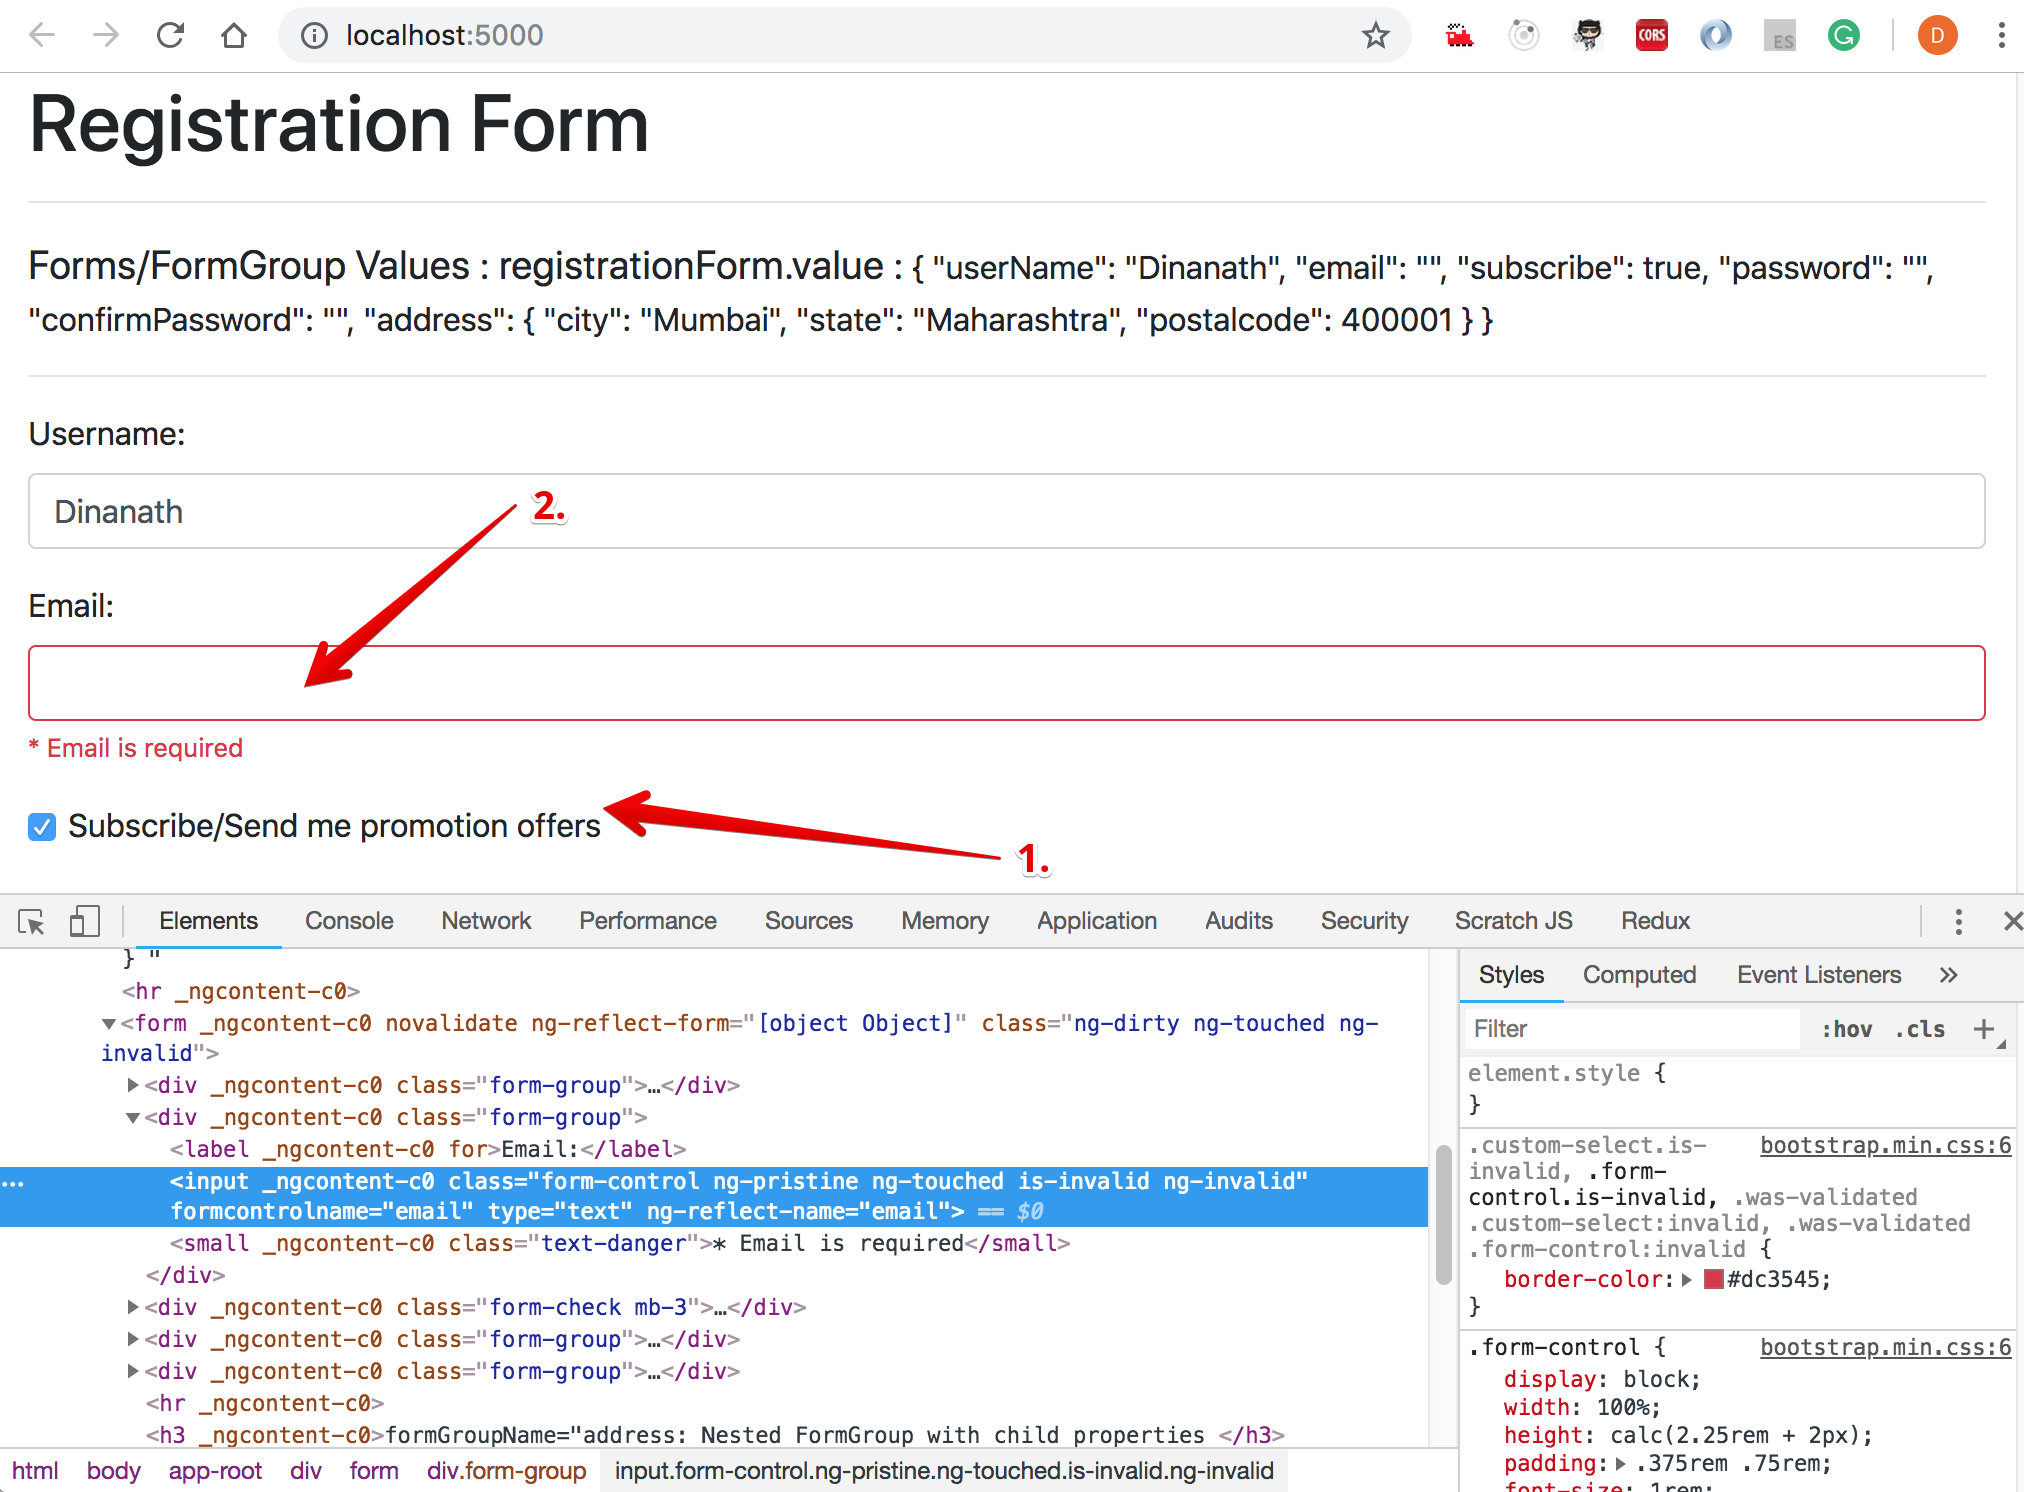Uncheck Subscribe/Send me promotion offers checkbox

[42, 827]
